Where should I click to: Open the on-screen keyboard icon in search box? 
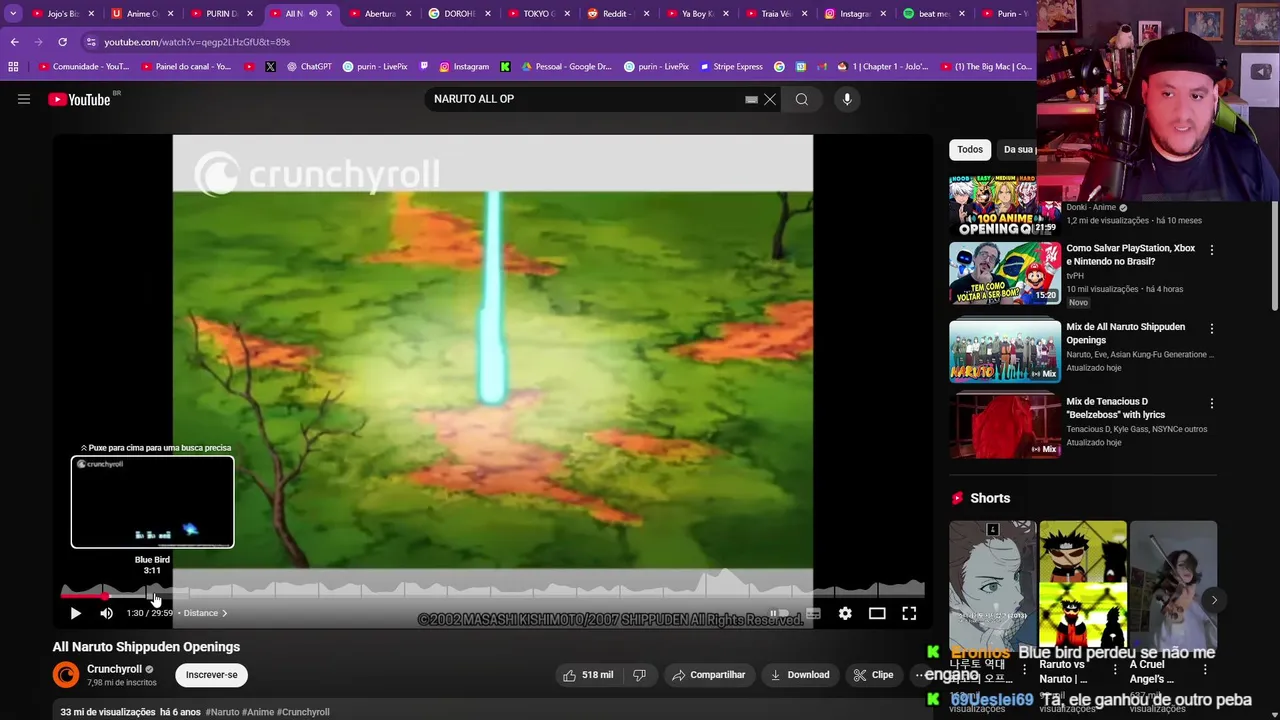click(751, 99)
